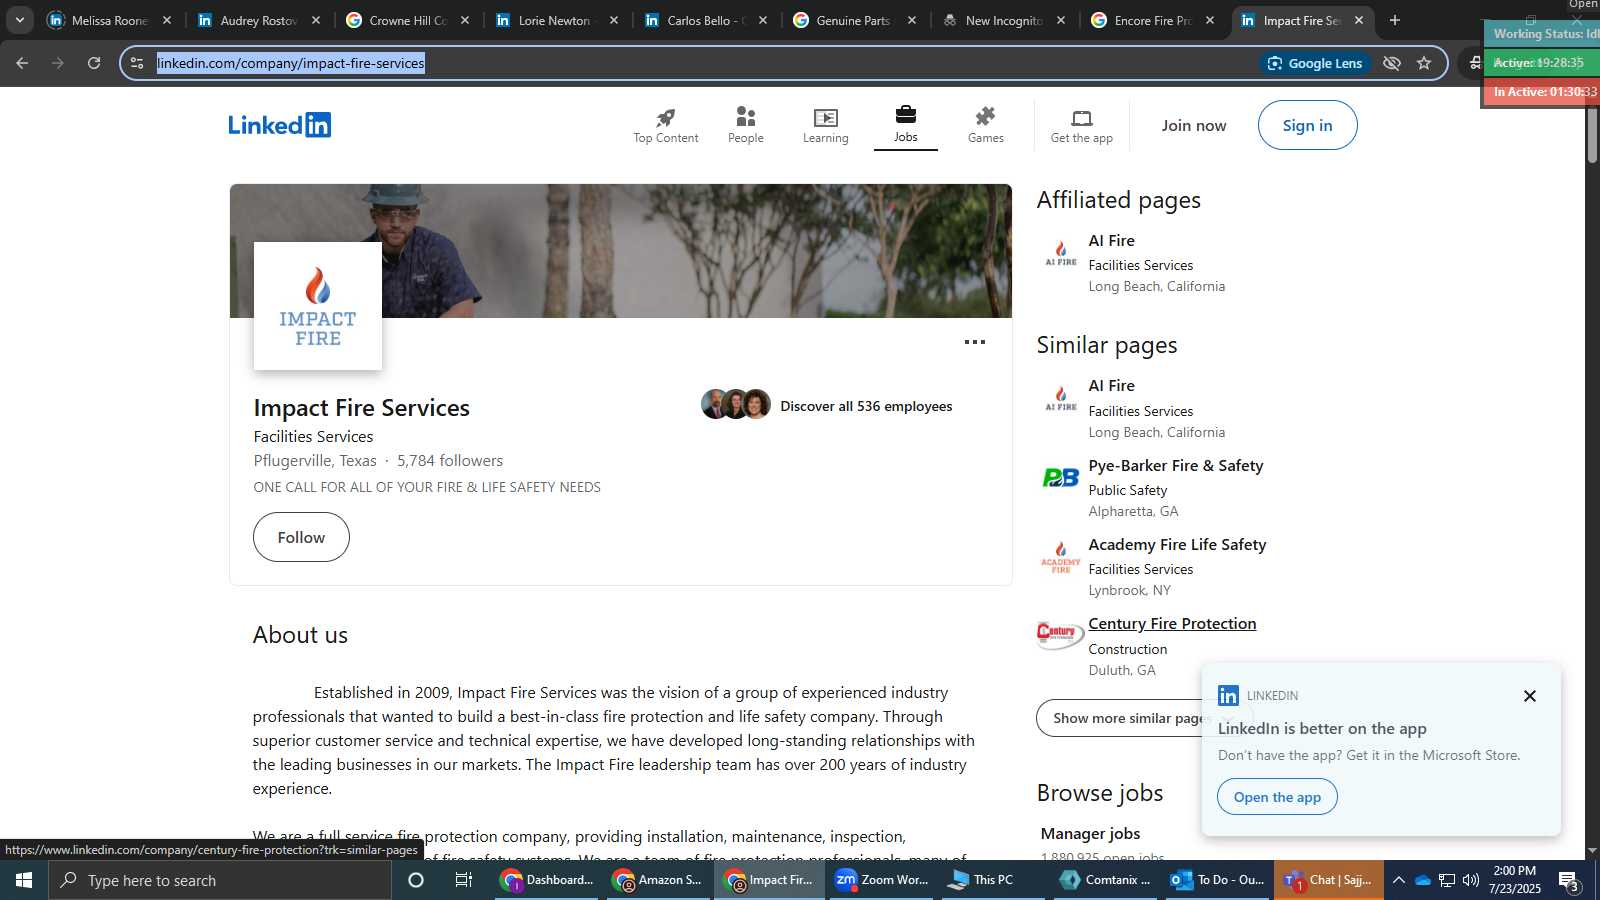
Task: Click the Century Fire Protection logo
Action: tap(1060, 634)
